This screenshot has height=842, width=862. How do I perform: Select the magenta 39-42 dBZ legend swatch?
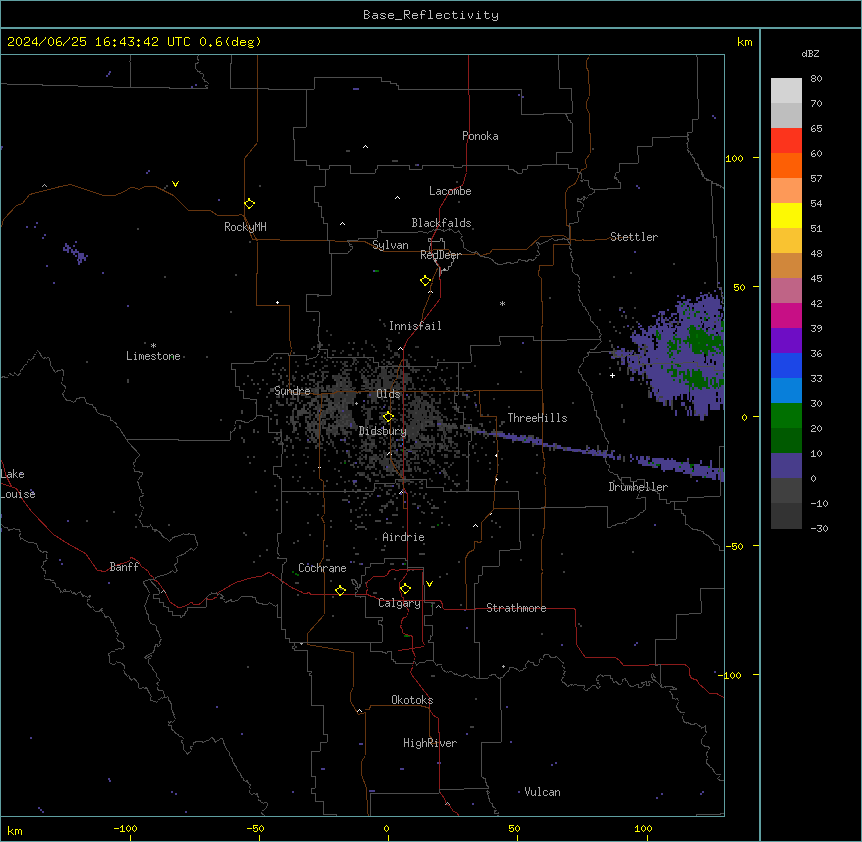pyautogui.click(x=786, y=315)
